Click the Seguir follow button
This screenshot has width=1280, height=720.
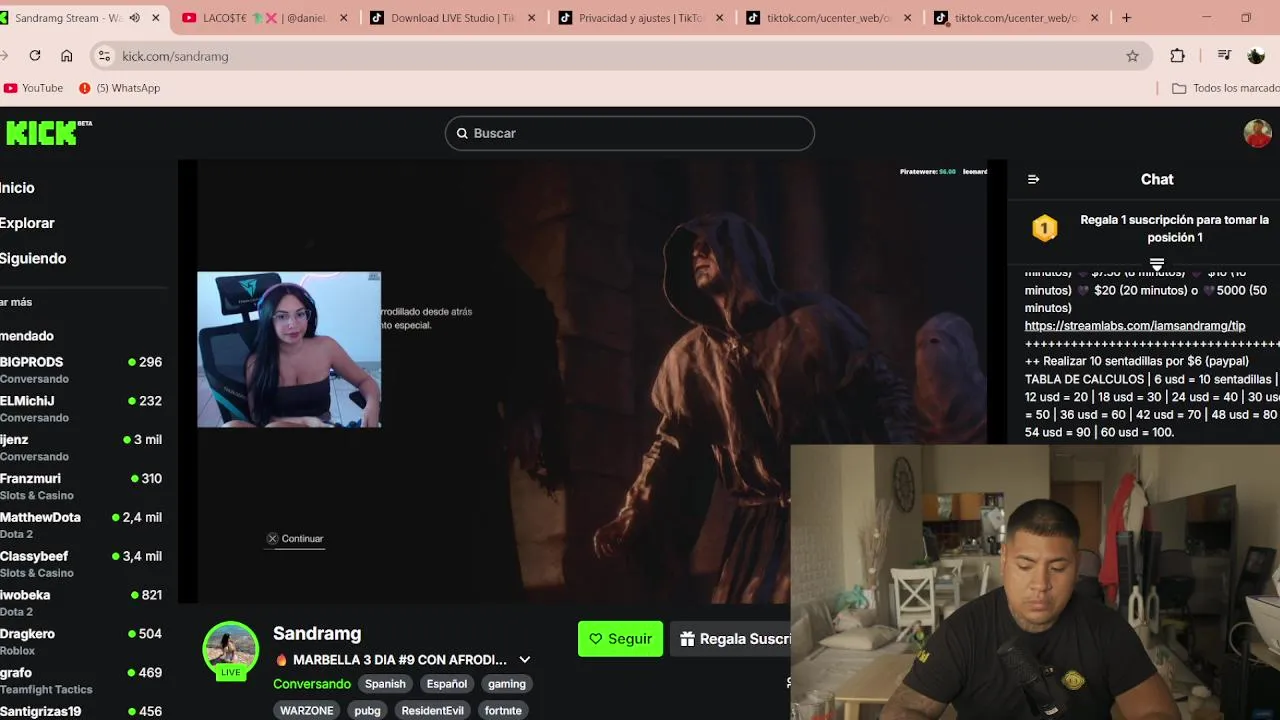[620, 639]
